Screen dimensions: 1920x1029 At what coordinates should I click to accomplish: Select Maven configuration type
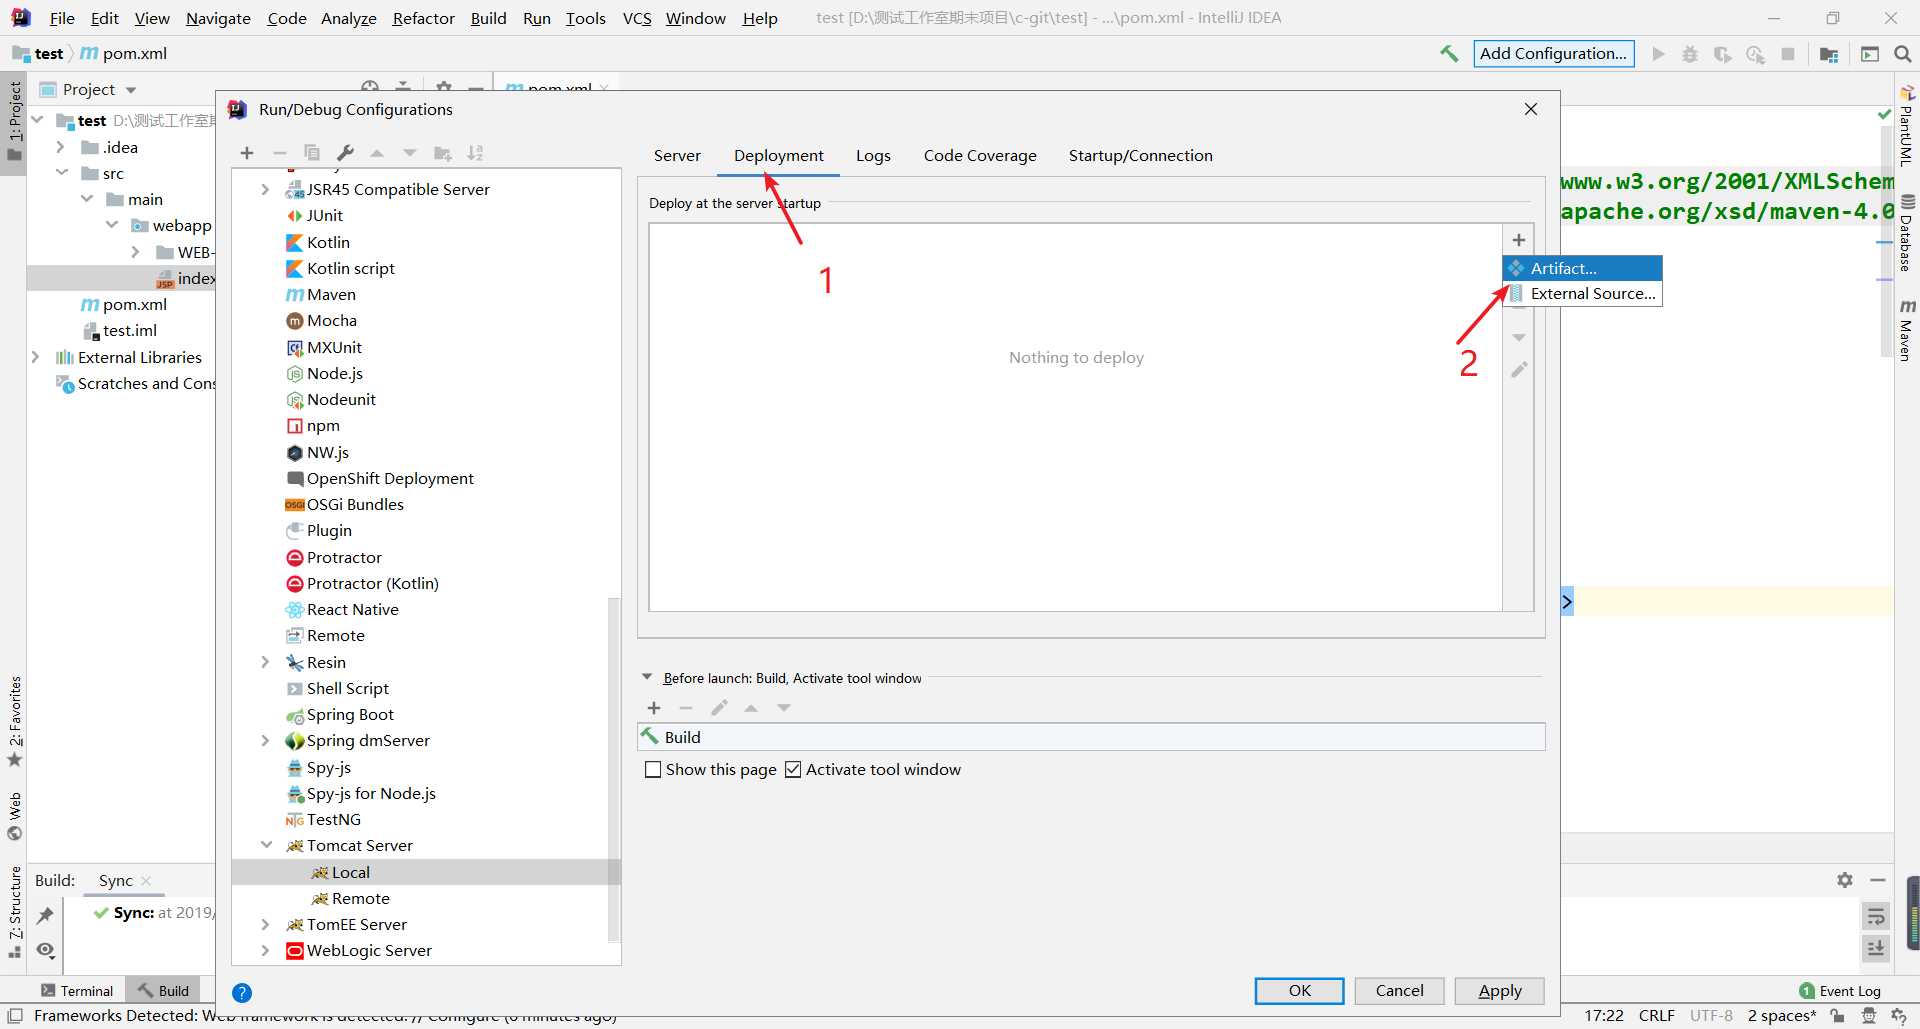[331, 295]
